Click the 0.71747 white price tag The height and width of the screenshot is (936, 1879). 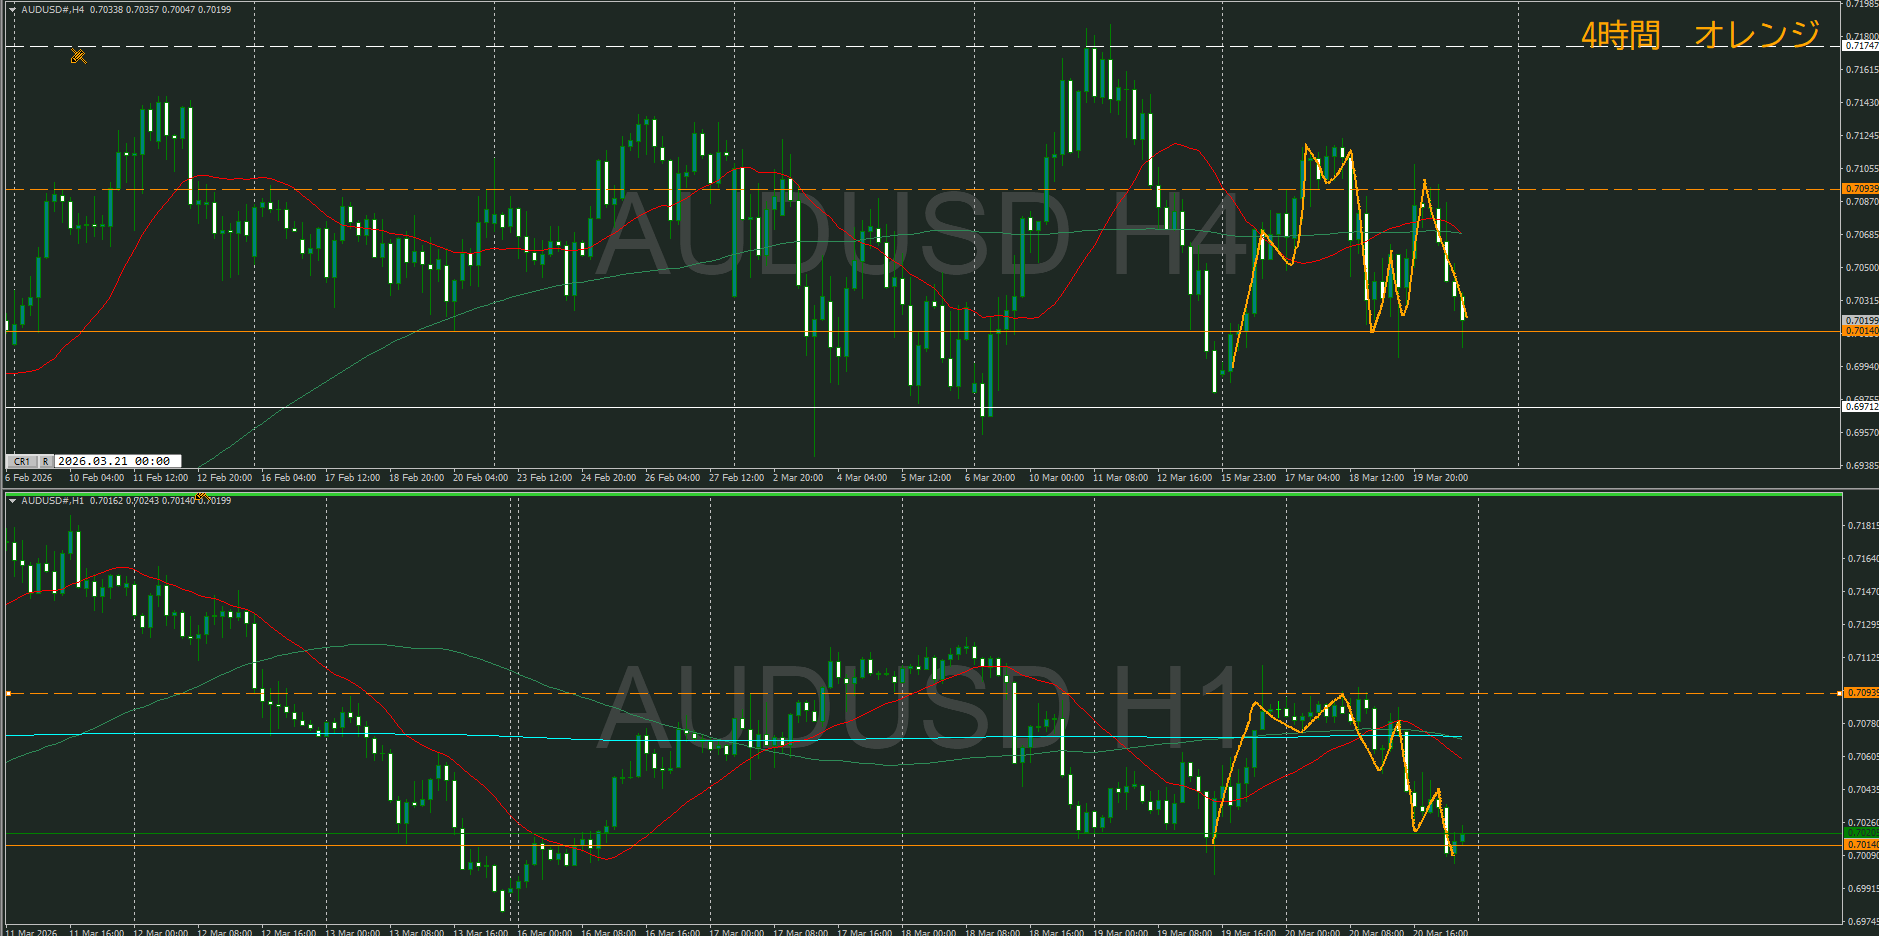tap(1860, 46)
